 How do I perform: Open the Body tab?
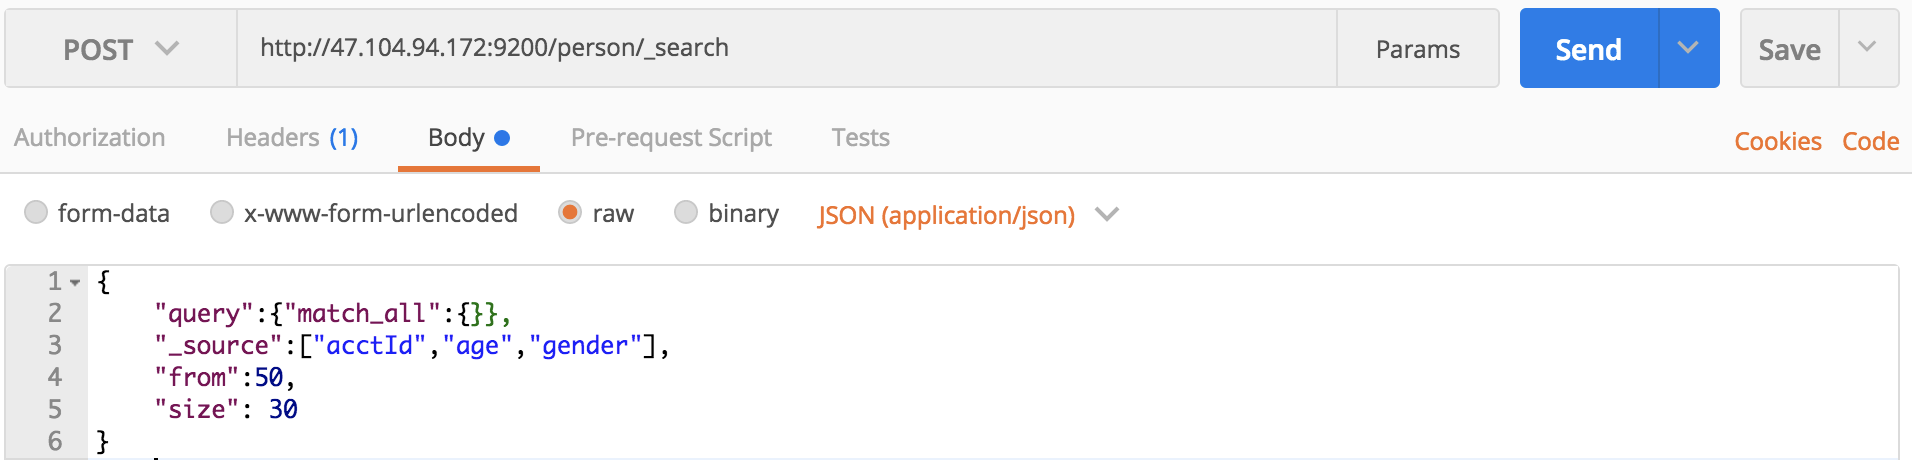(469, 138)
